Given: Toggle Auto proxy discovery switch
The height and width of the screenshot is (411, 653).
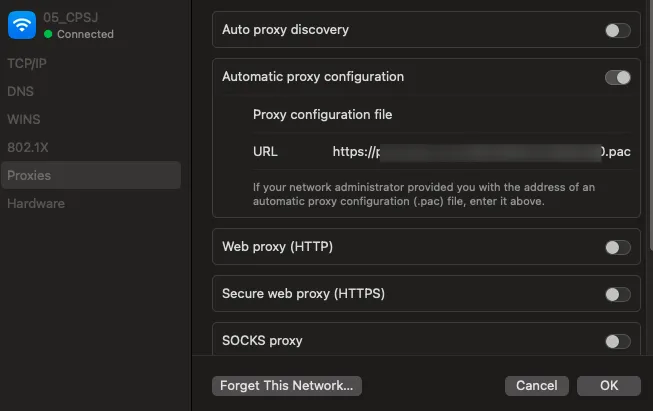Looking at the screenshot, I should (618, 30).
